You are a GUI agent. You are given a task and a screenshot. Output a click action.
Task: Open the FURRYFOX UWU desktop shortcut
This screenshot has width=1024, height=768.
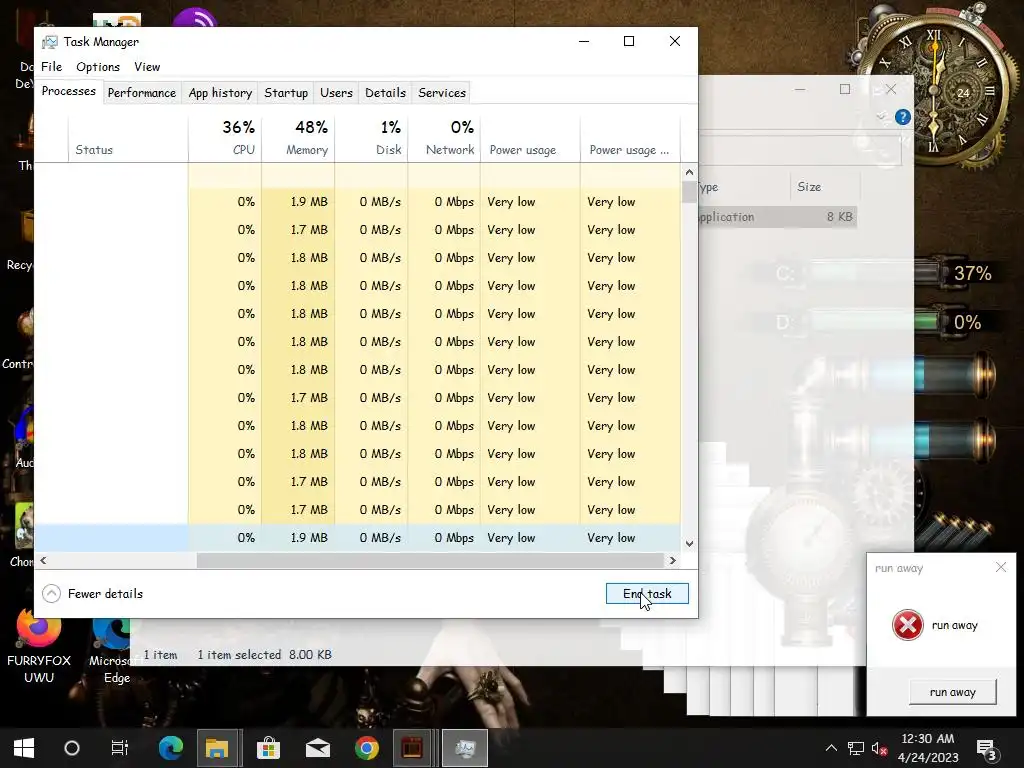[x=39, y=645]
